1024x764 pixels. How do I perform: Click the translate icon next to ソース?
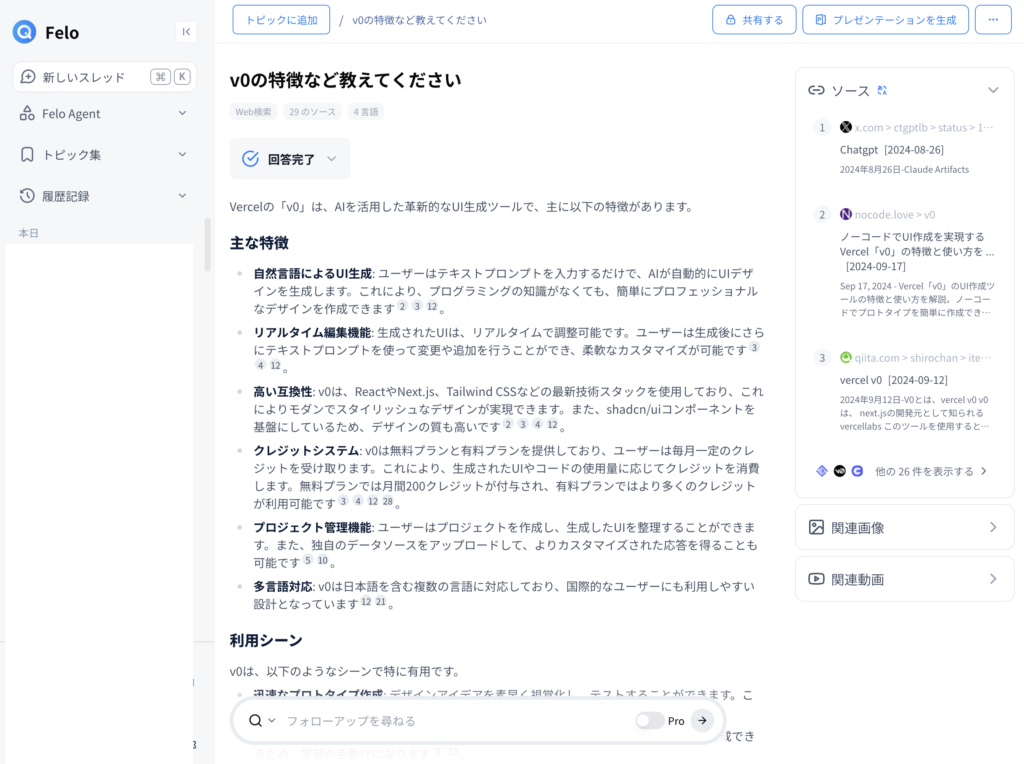[882, 90]
